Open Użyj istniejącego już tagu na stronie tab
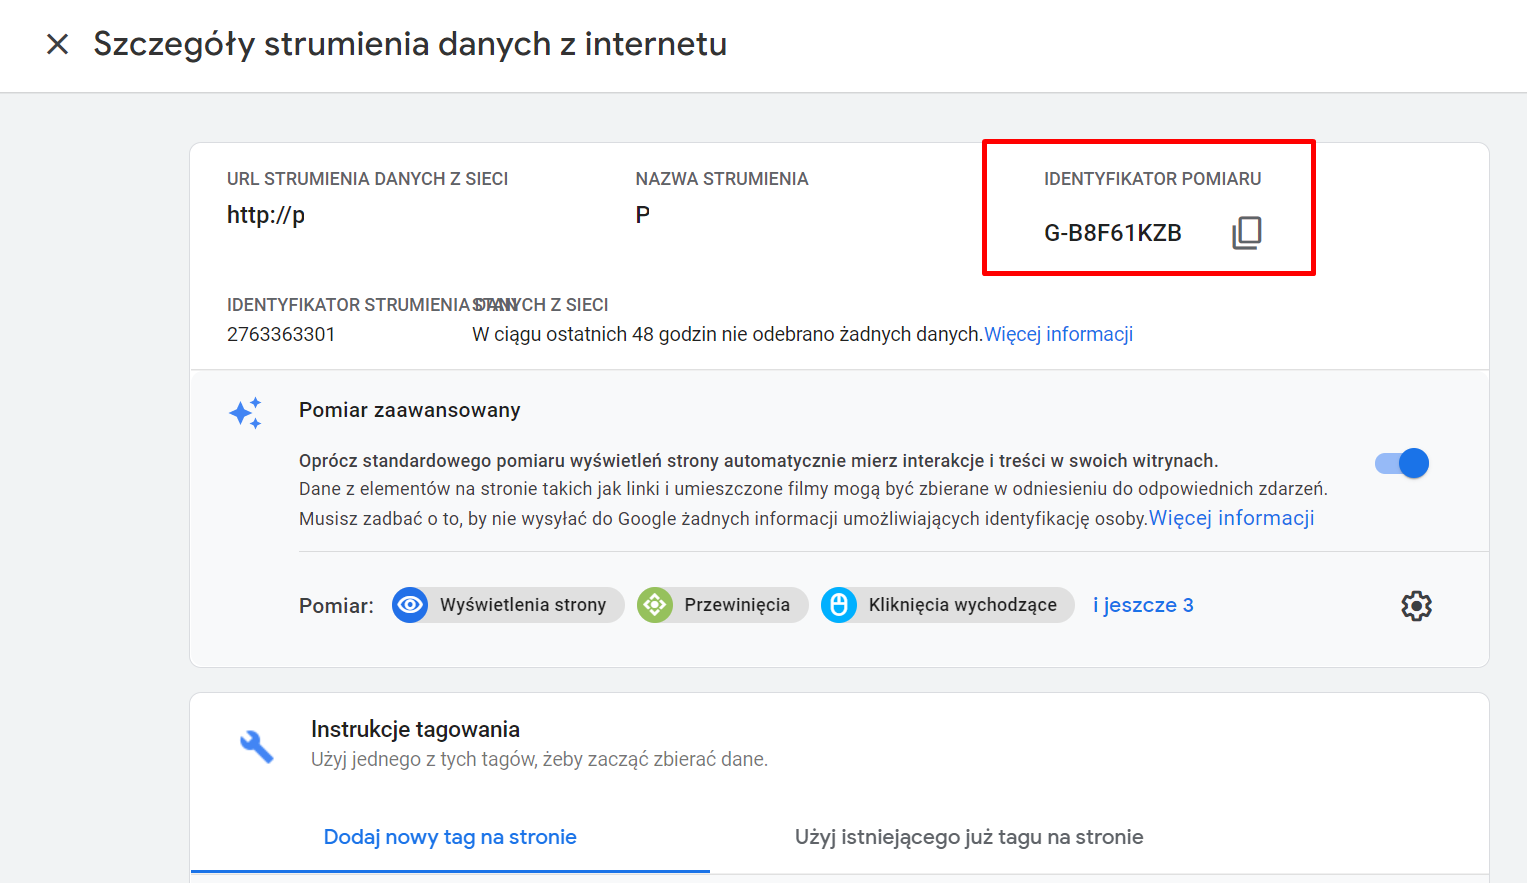The width and height of the screenshot is (1527, 883). point(969,837)
